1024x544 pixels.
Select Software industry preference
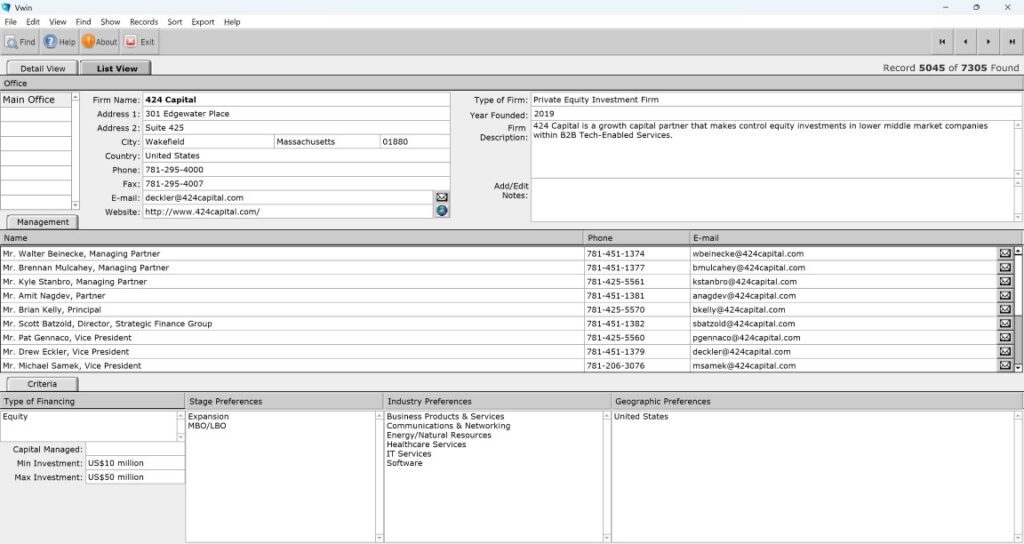coord(404,463)
